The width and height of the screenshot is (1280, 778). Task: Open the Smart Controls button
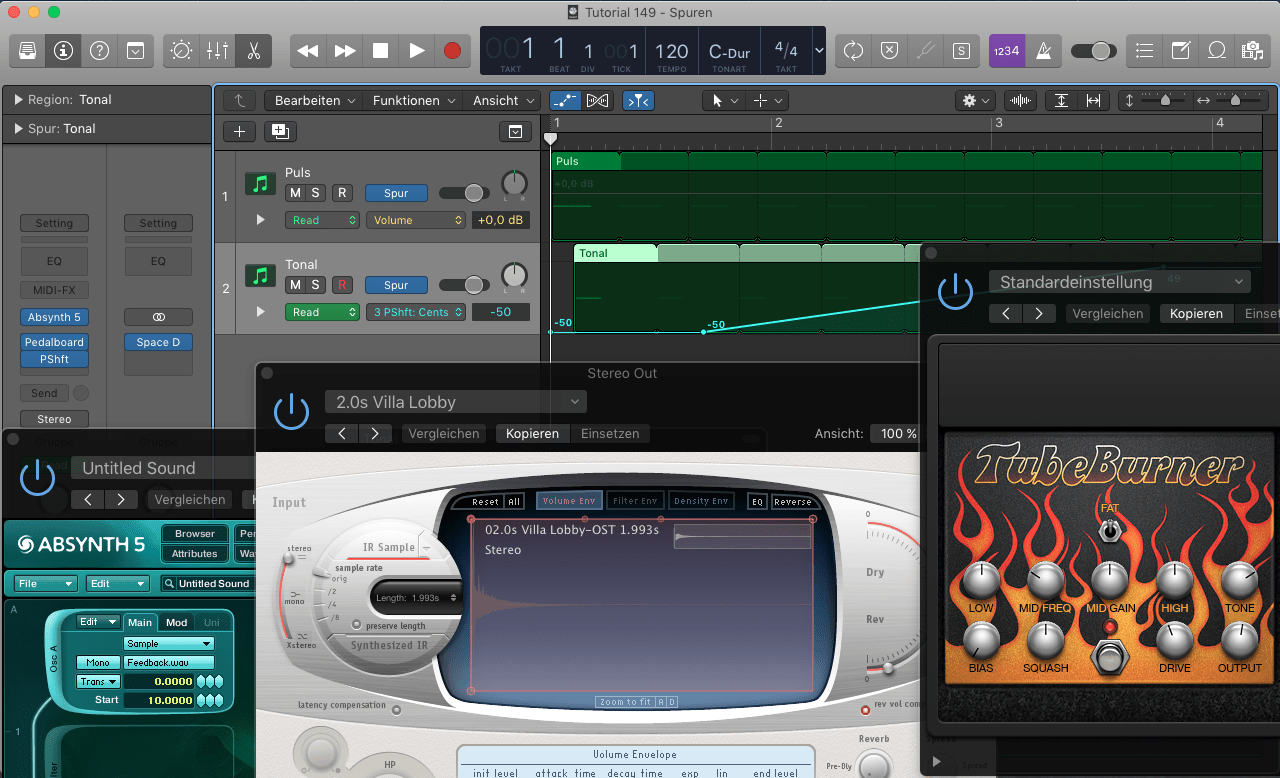181,50
